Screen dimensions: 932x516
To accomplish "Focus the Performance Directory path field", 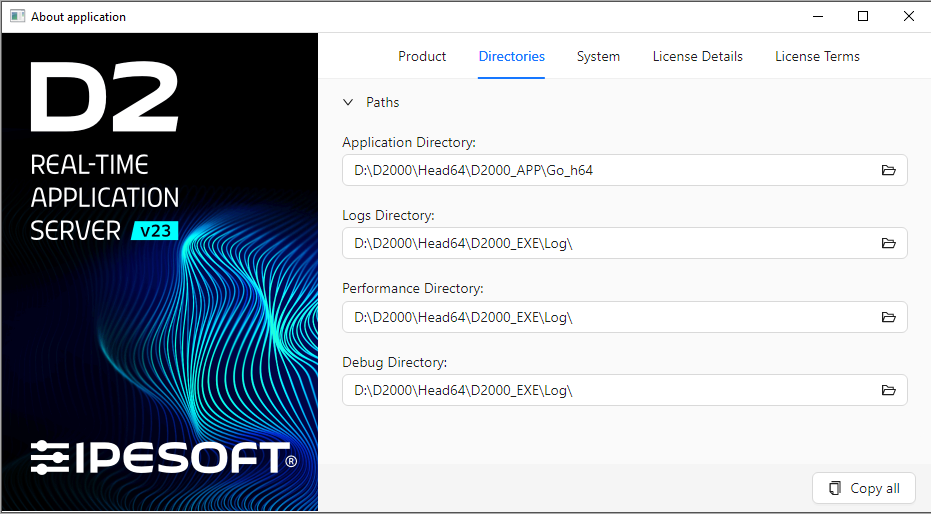I will 600,317.
